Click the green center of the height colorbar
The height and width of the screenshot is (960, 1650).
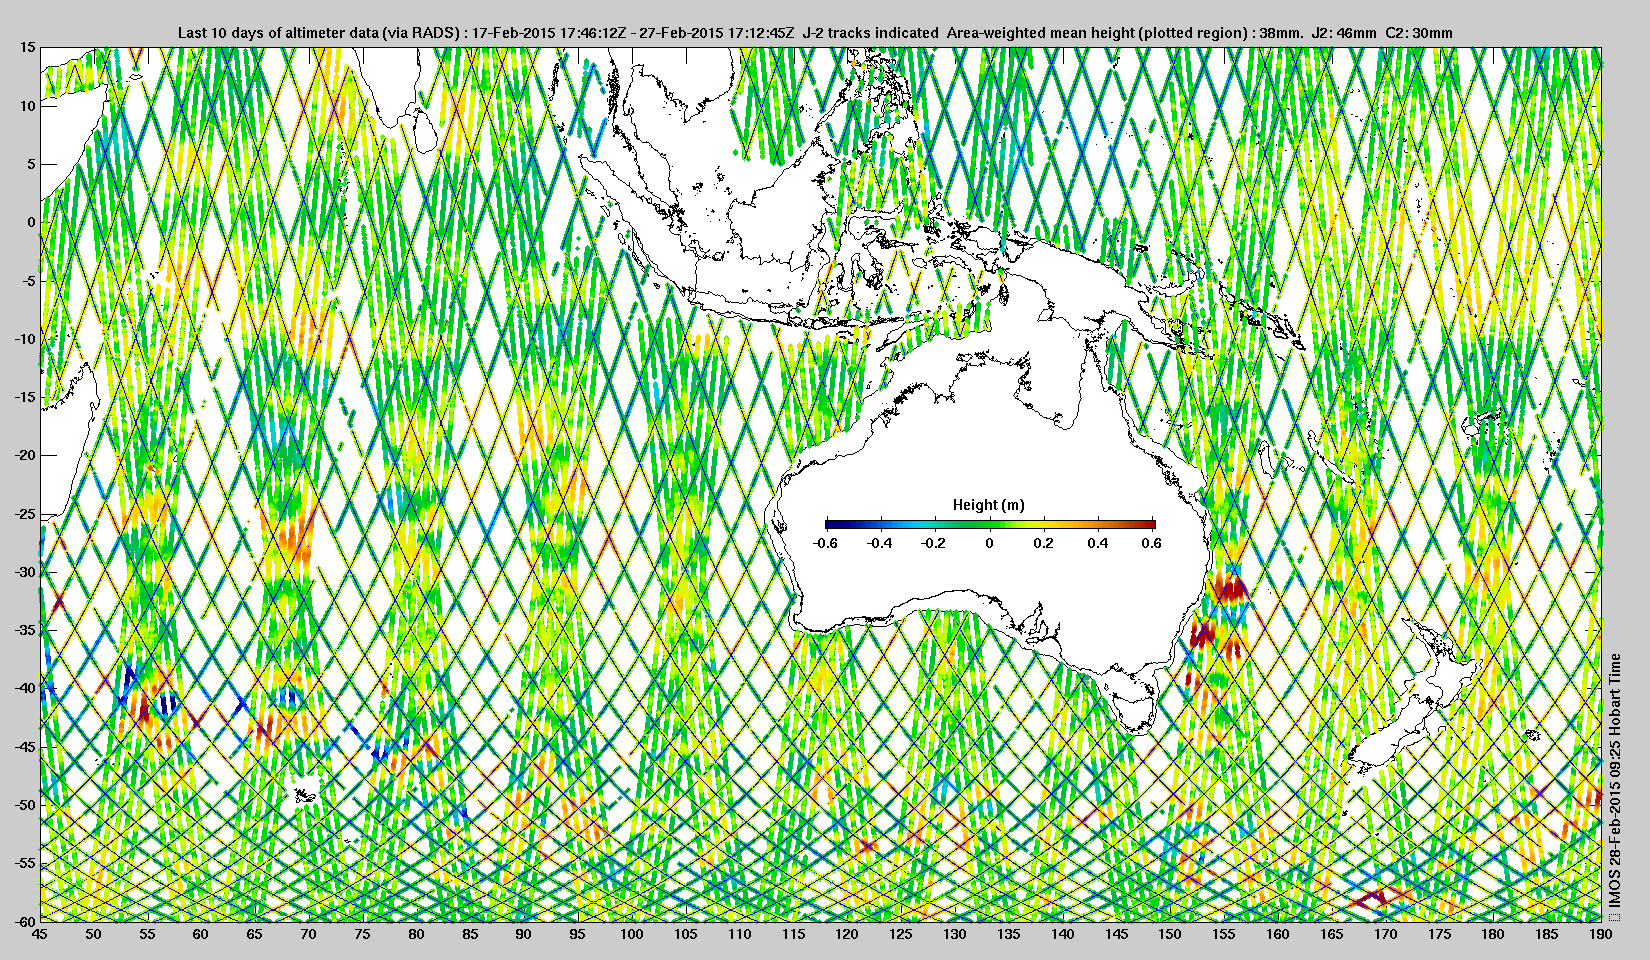click(x=990, y=524)
